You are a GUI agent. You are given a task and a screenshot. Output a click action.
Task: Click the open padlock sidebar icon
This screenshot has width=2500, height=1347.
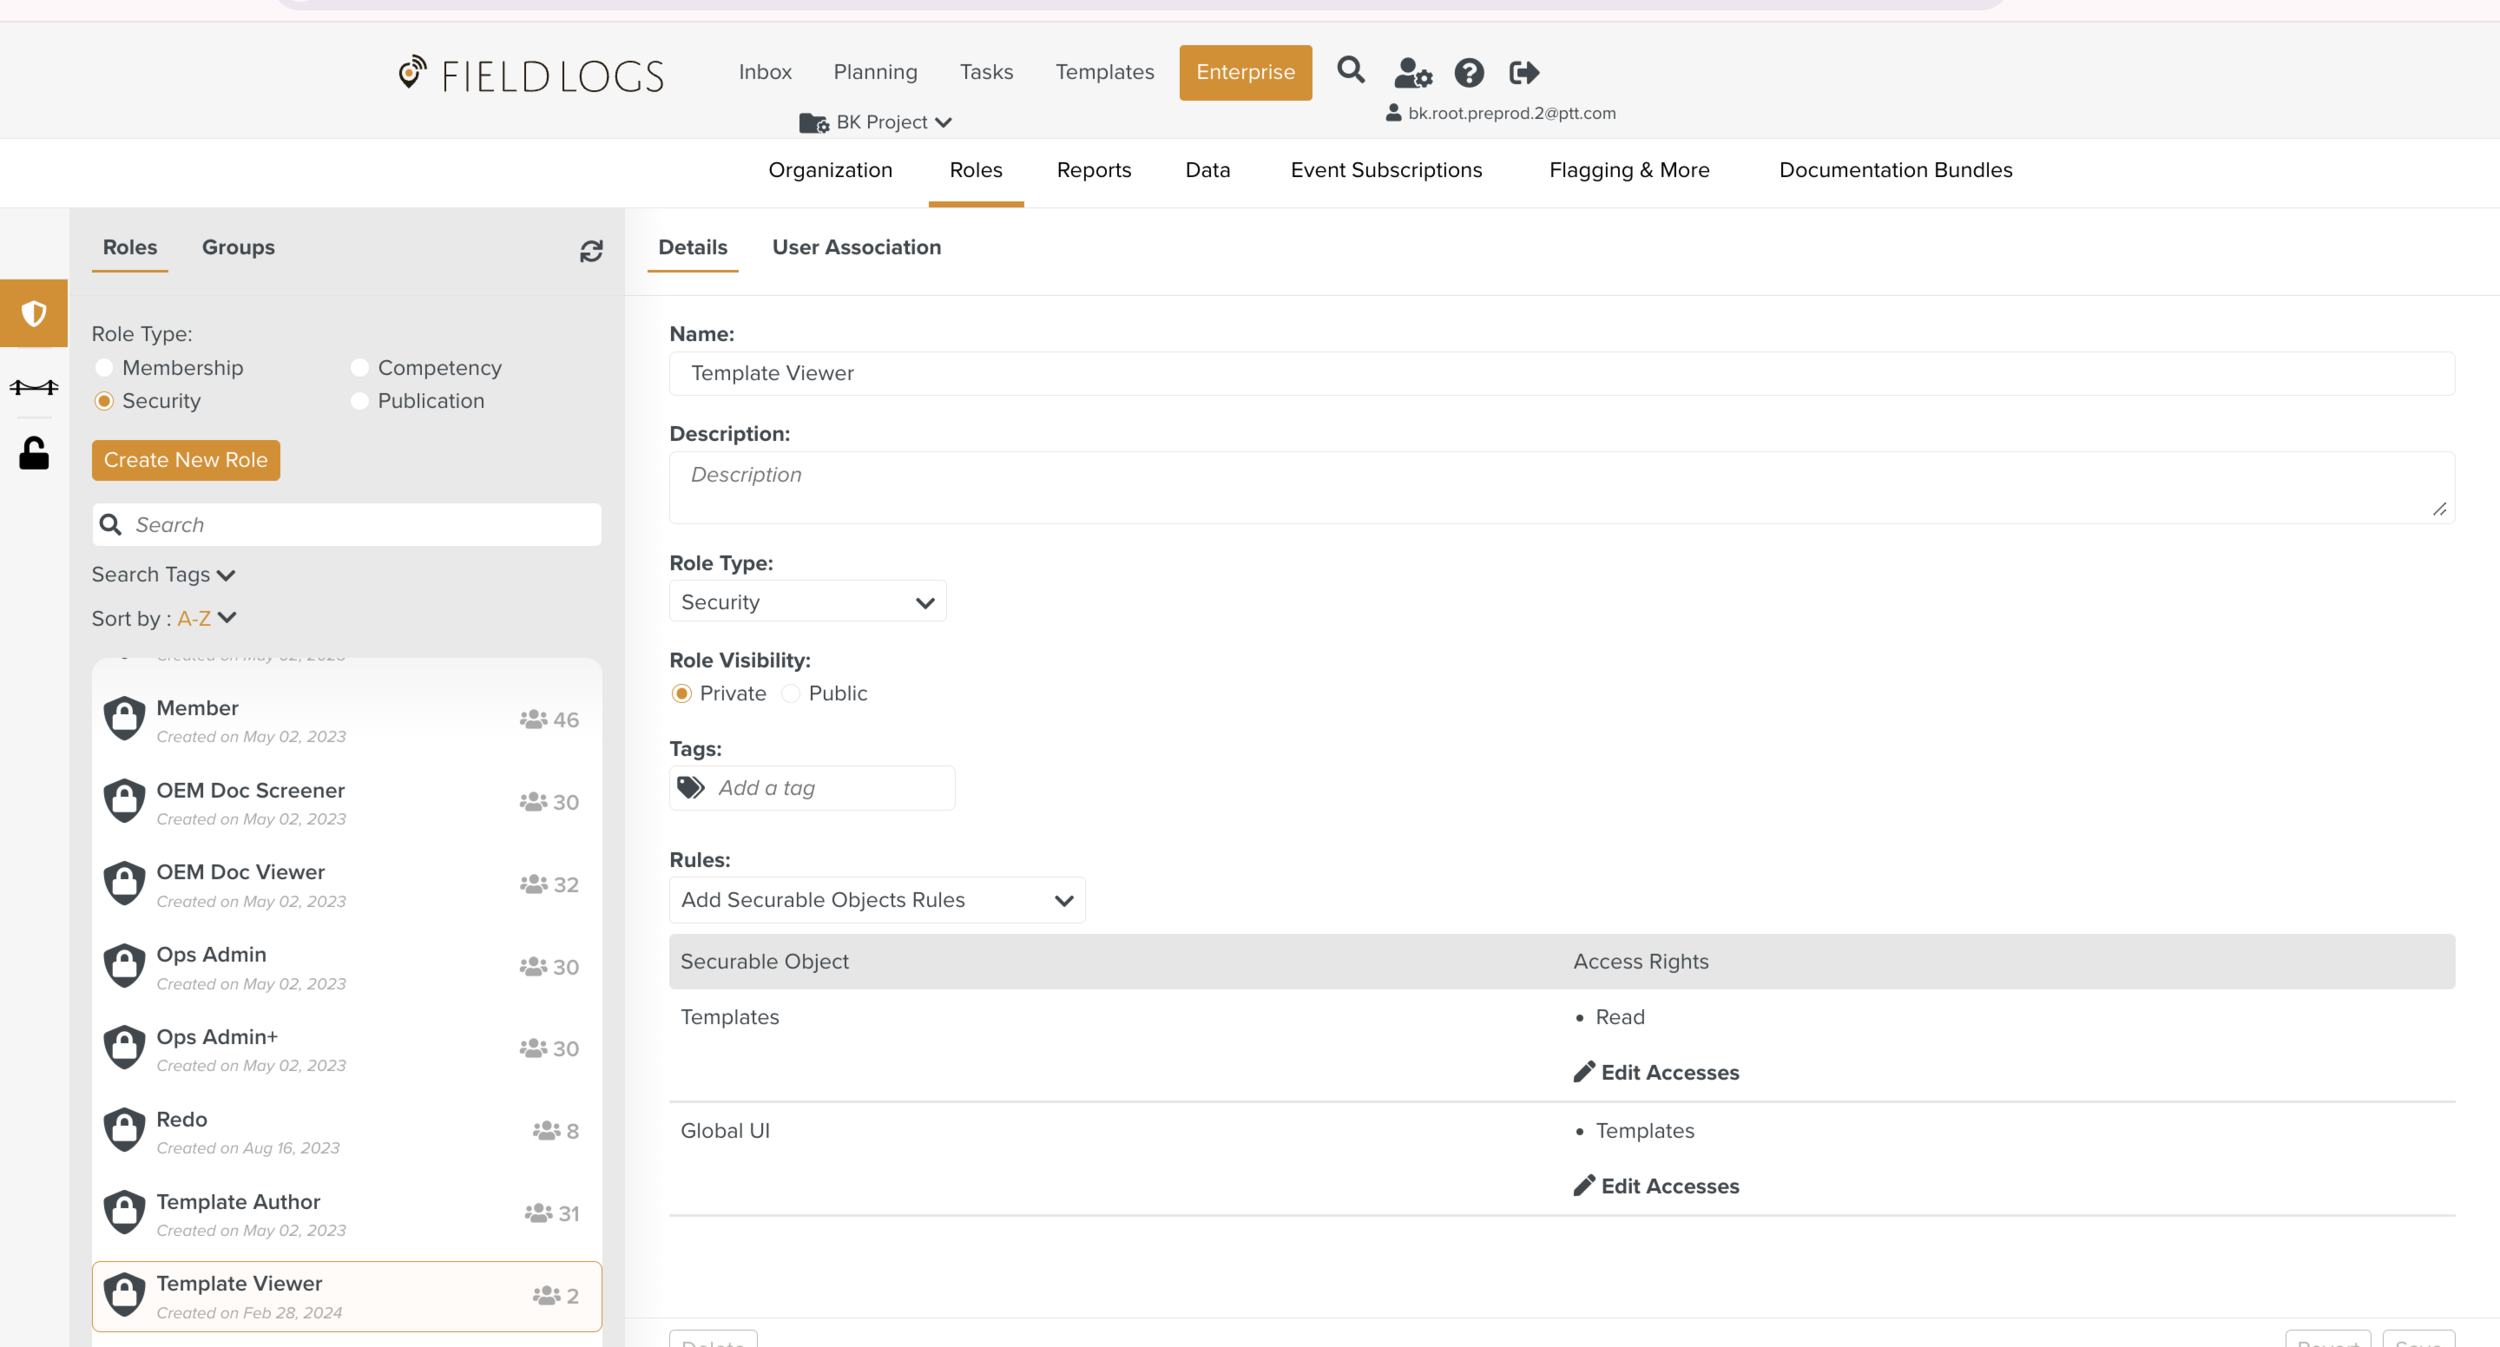pyautogui.click(x=34, y=453)
